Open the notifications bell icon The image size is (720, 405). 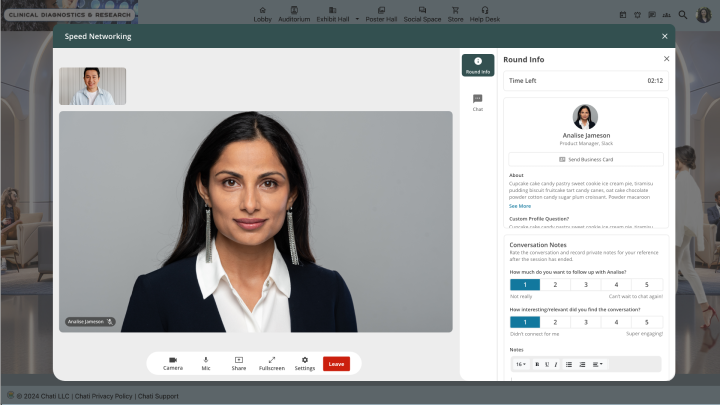[x=637, y=15]
